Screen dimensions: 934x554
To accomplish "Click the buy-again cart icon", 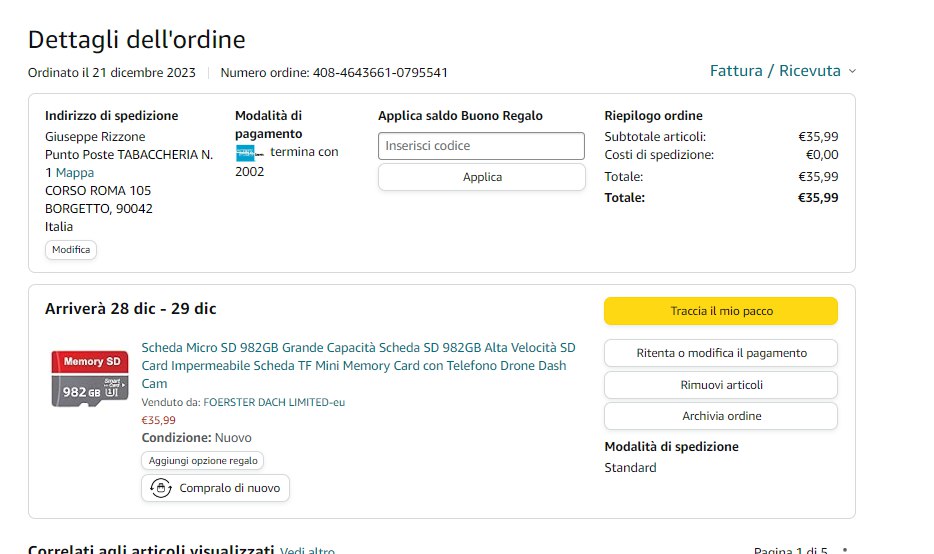I will point(160,488).
